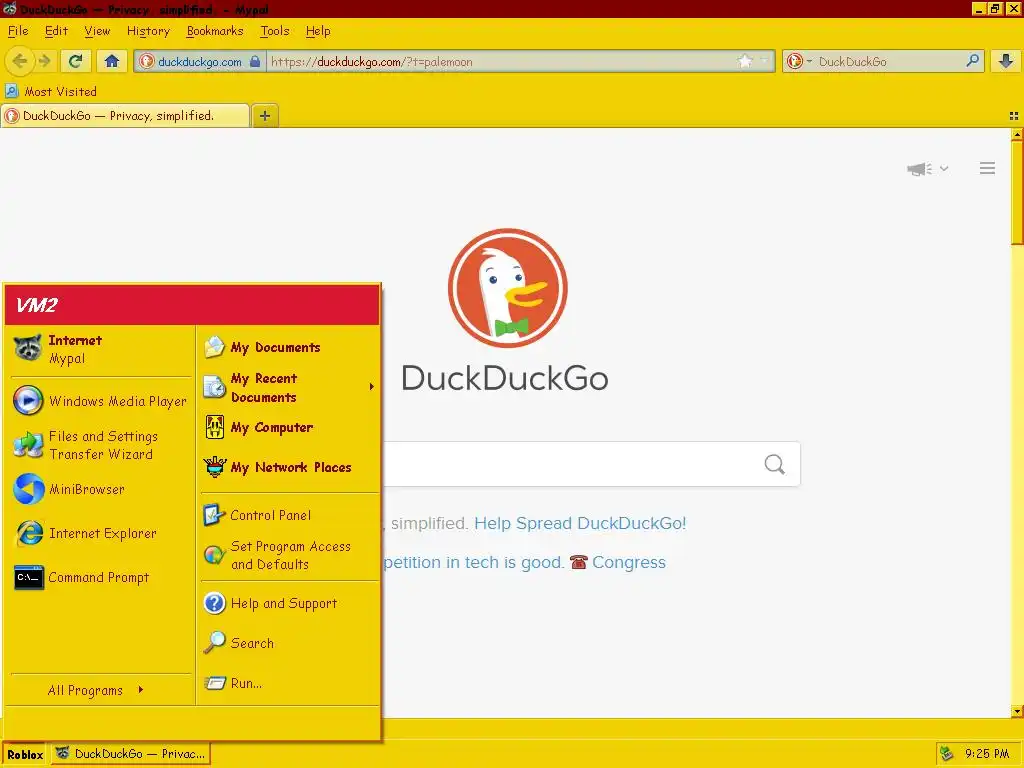Open the tab groups grid icon
The image size is (1024, 768).
tap(1014, 116)
